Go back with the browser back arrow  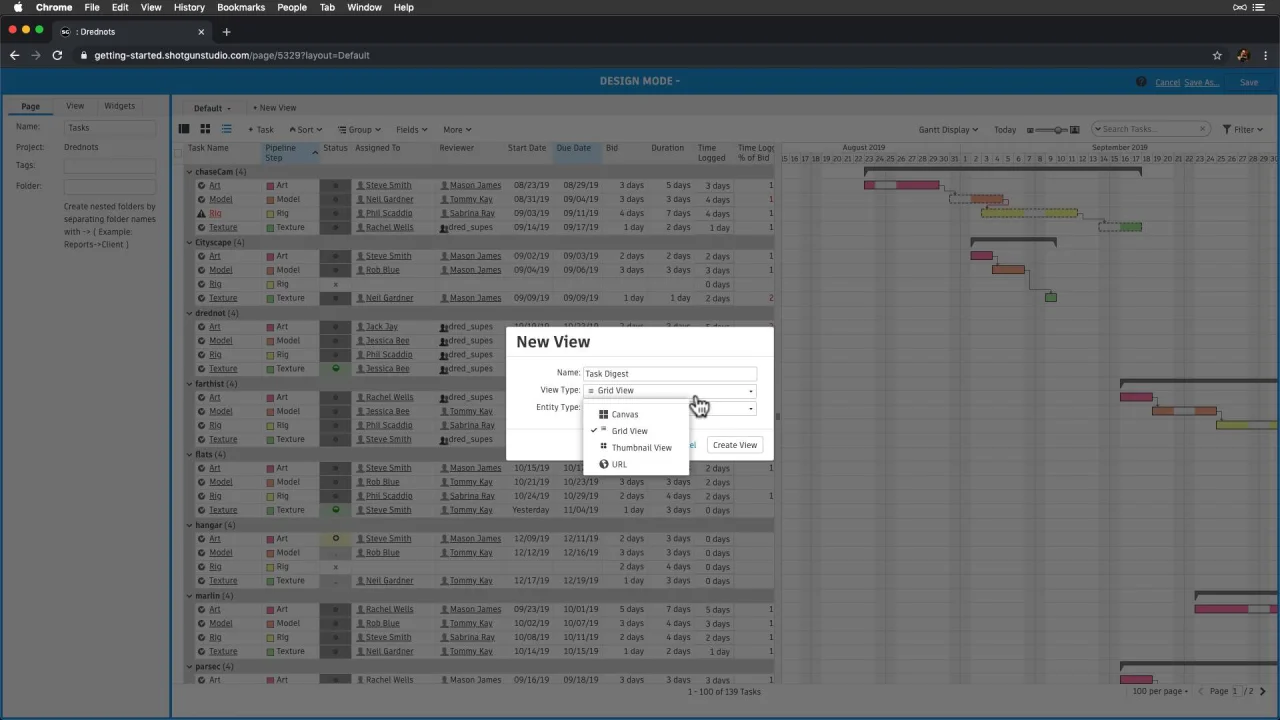click(14, 55)
